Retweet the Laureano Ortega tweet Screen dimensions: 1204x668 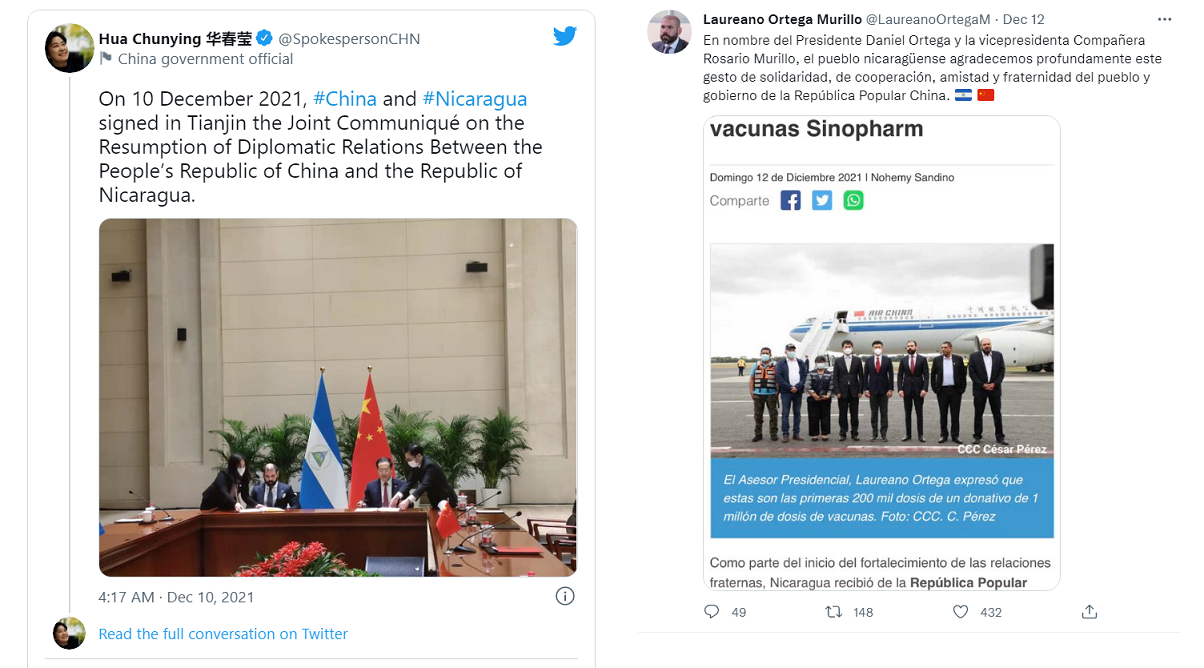(x=832, y=611)
